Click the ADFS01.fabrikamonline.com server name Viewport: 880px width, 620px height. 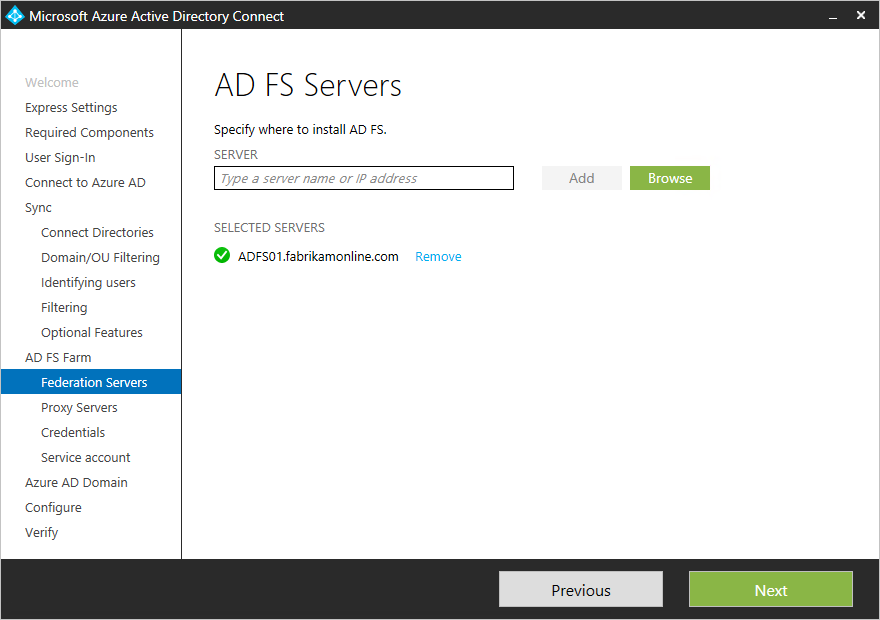click(318, 256)
